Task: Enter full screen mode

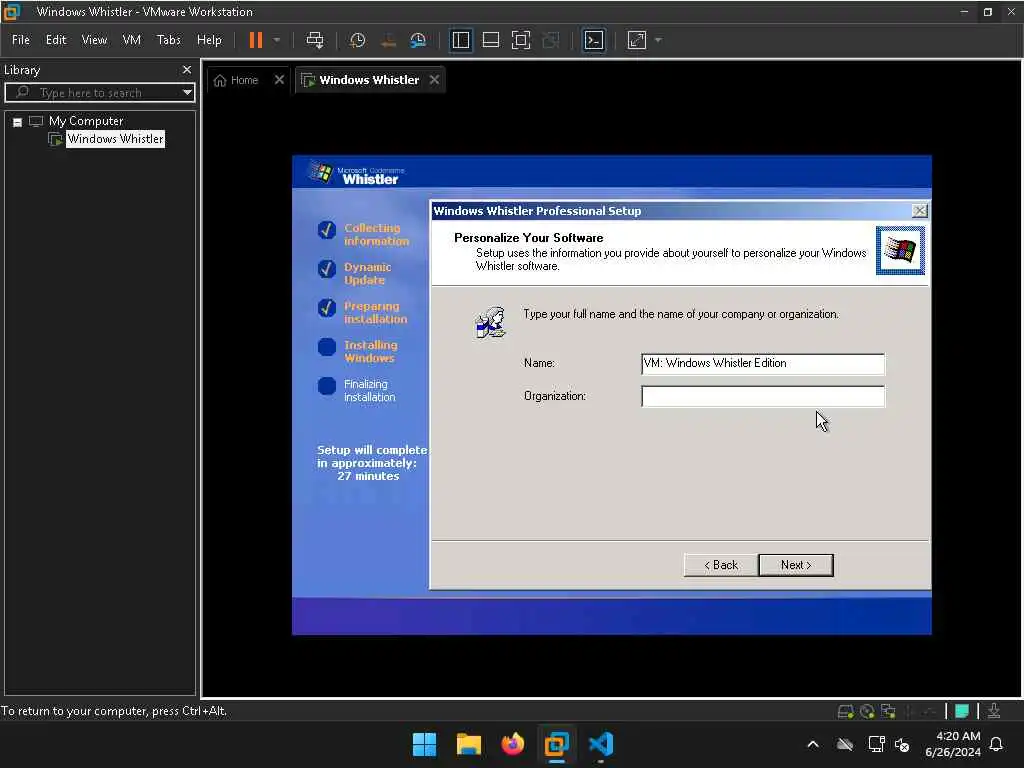Action: (520, 40)
